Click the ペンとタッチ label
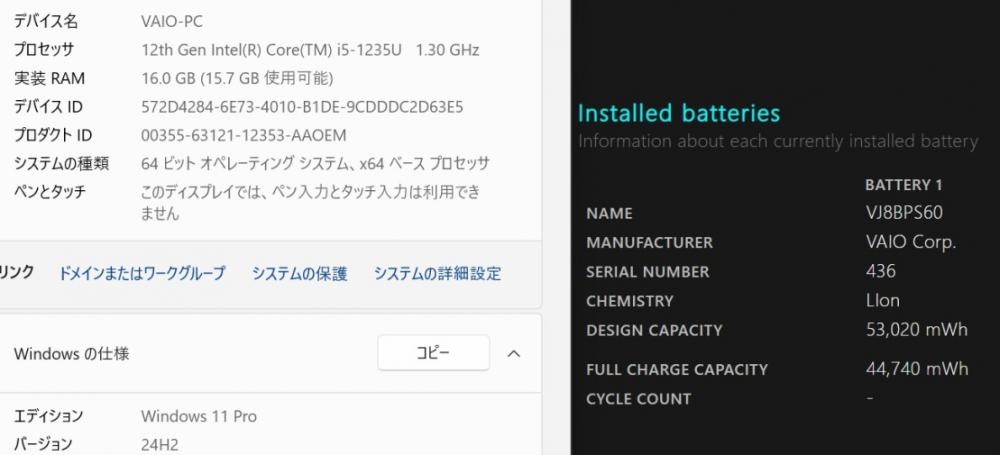The image size is (1000, 455). (x=50, y=191)
